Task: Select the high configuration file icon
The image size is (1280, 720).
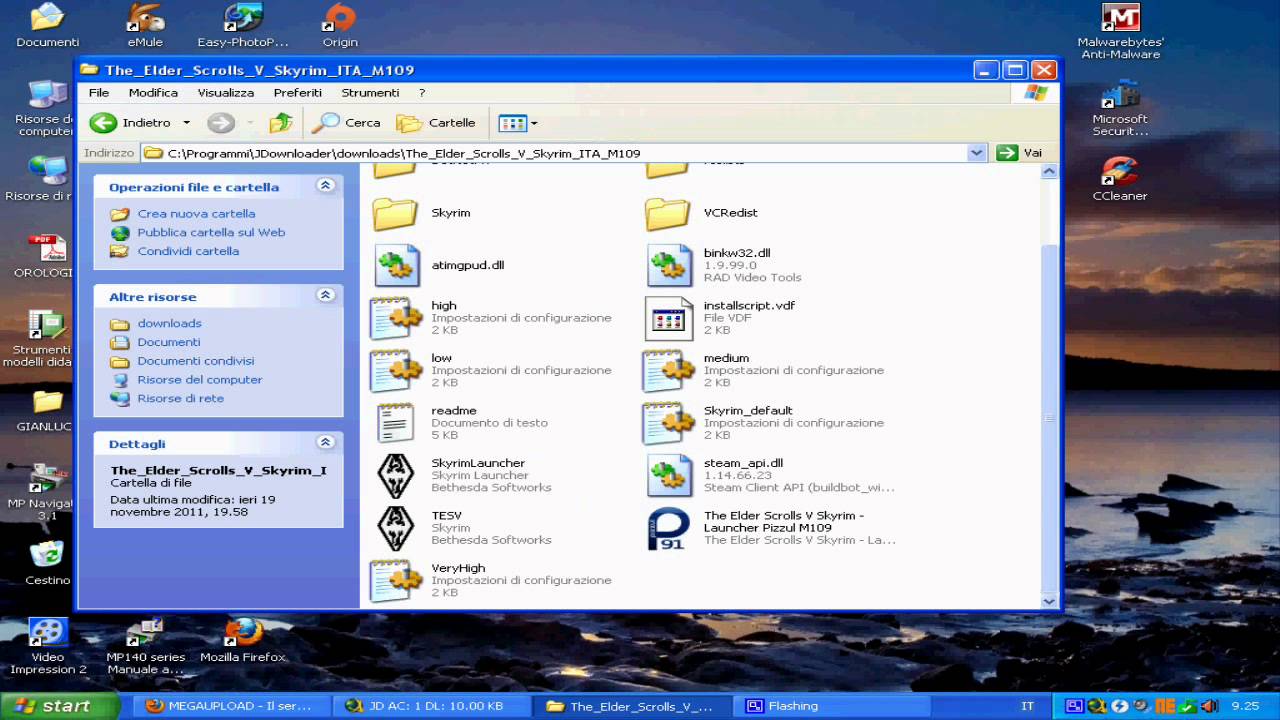Action: 395,318
